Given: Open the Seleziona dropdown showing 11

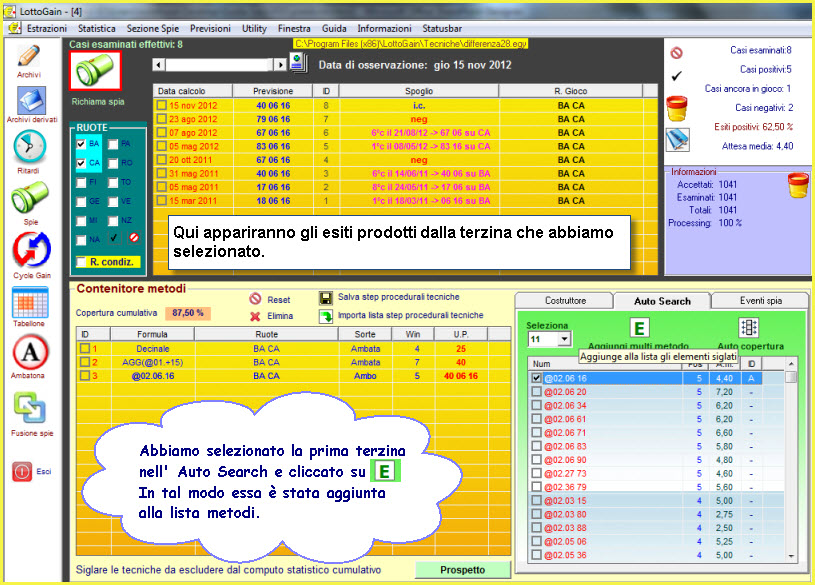Looking at the screenshot, I should (564, 339).
